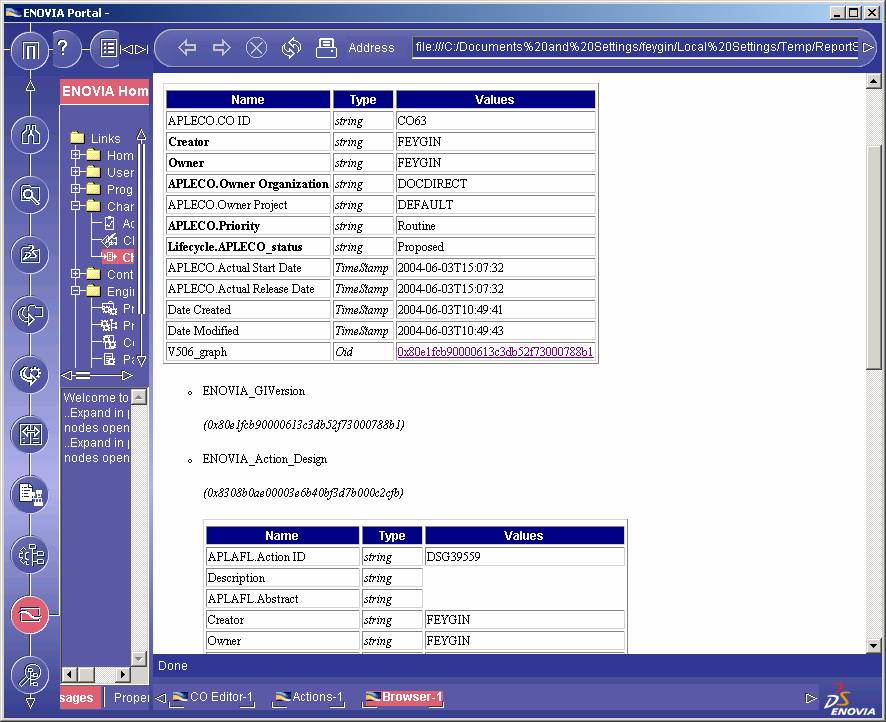Expand the Prog folder tree node

75,188
